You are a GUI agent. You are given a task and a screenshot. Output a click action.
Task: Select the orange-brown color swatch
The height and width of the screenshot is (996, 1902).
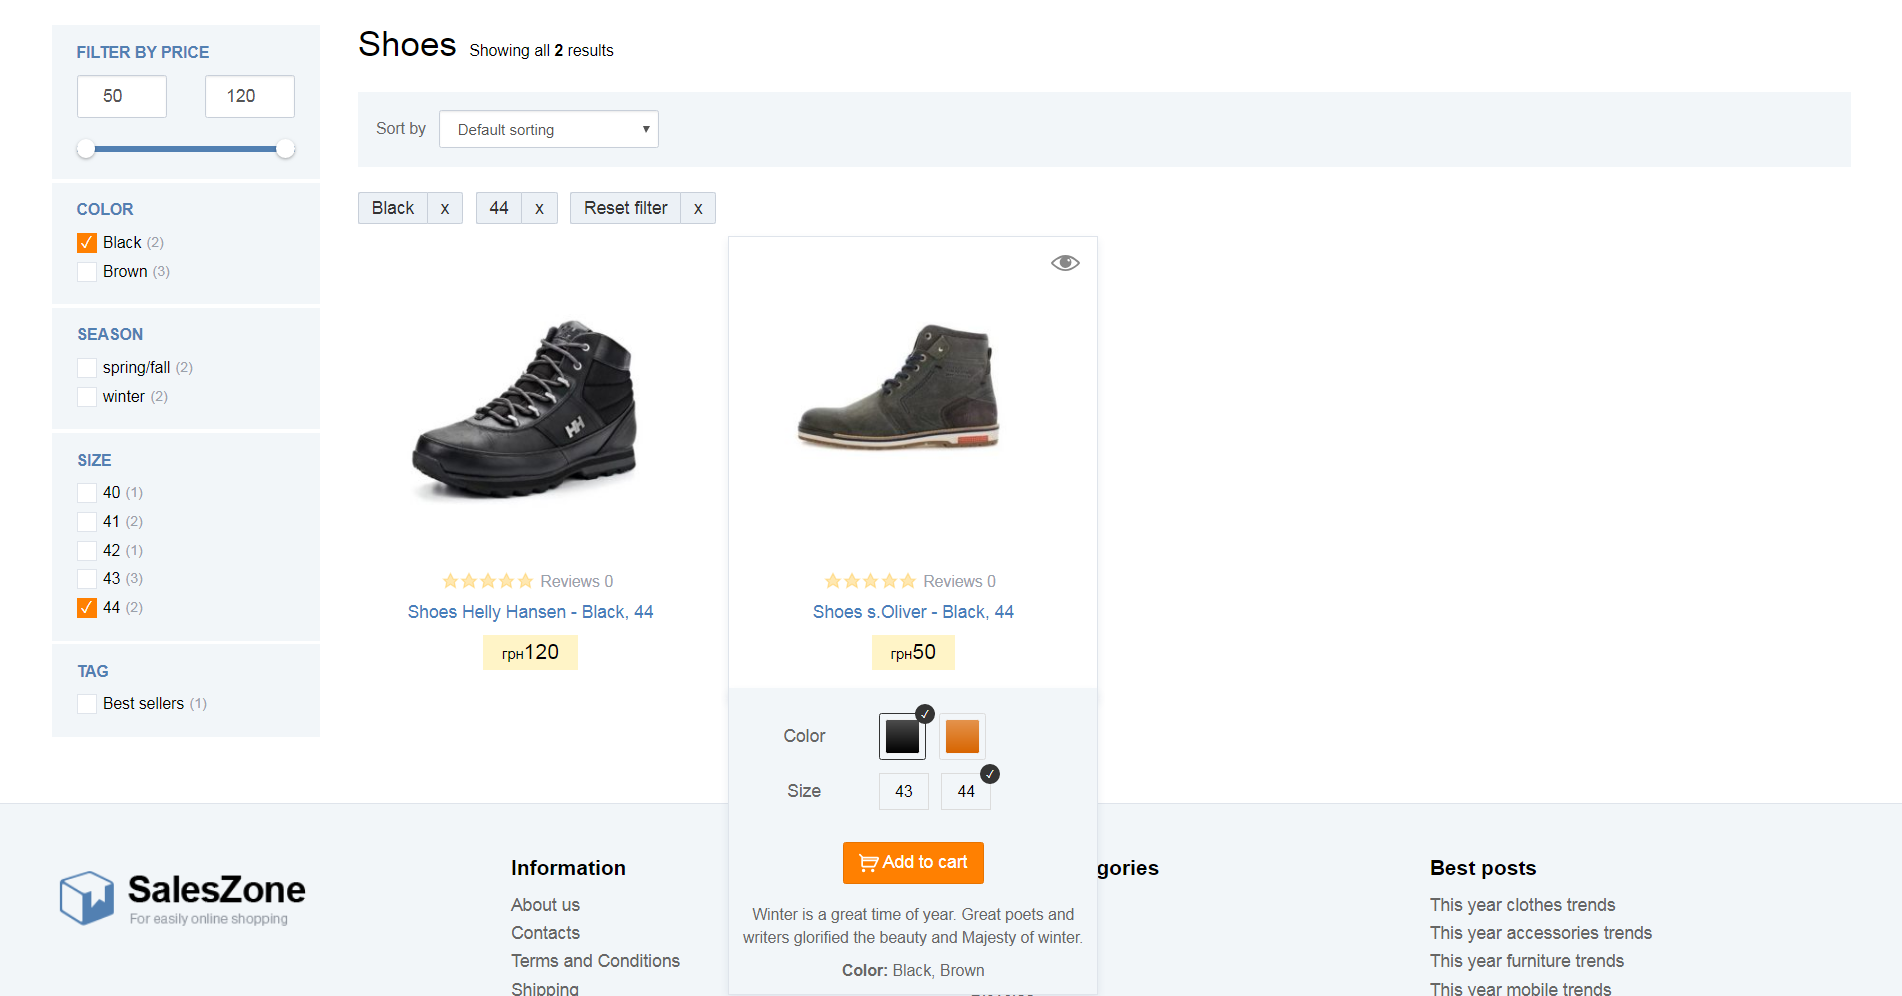[x=962, y=737]
